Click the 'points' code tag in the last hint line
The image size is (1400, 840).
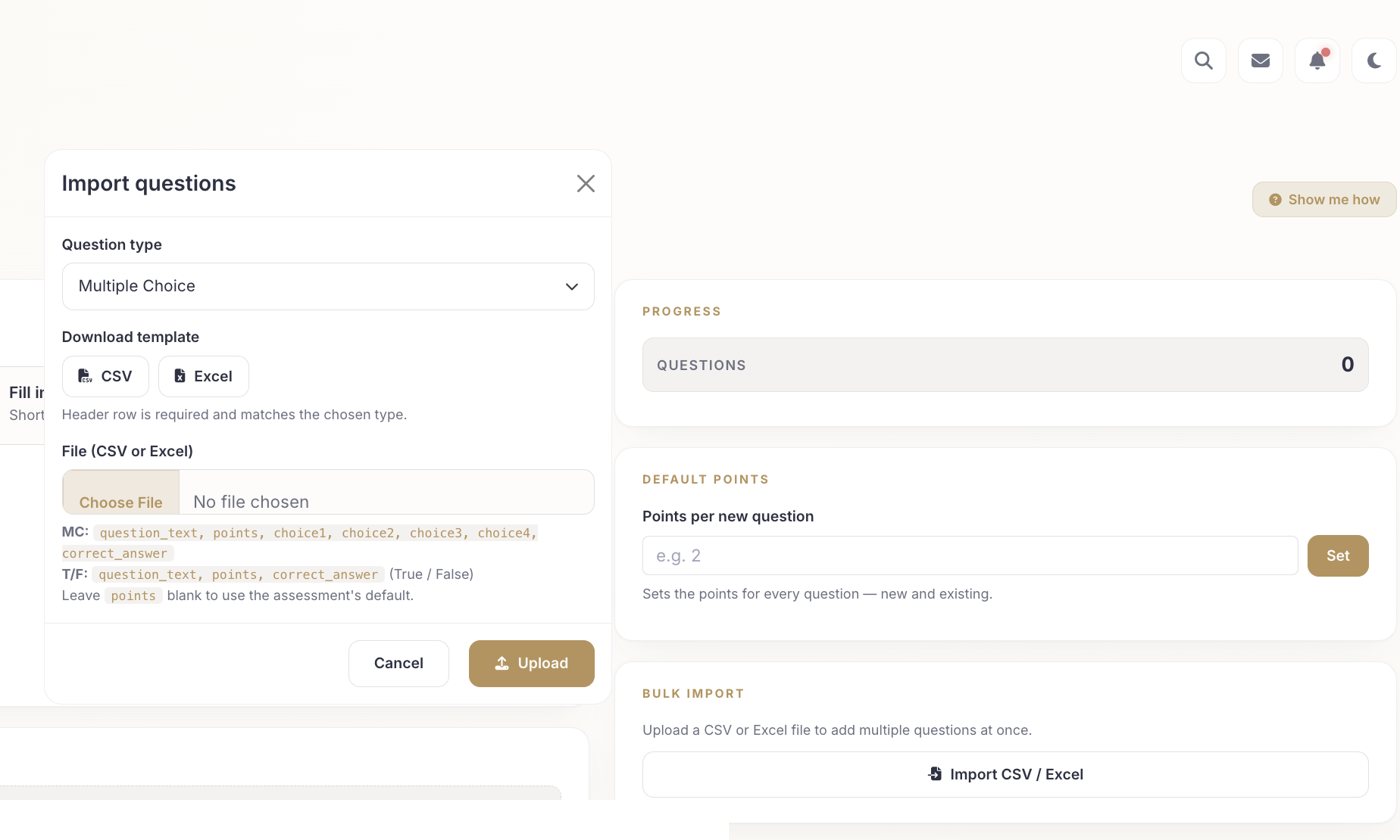pos(133,595)
